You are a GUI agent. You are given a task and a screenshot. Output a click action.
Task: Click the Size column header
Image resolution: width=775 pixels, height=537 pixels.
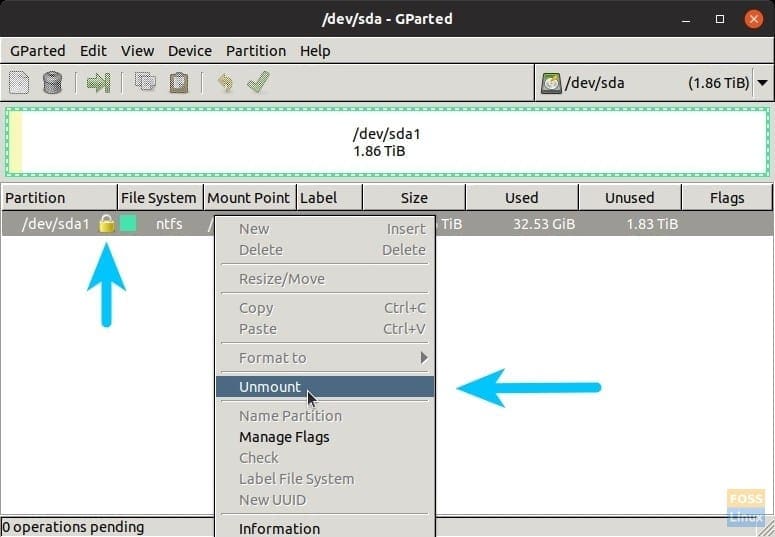tap(414, 198)
